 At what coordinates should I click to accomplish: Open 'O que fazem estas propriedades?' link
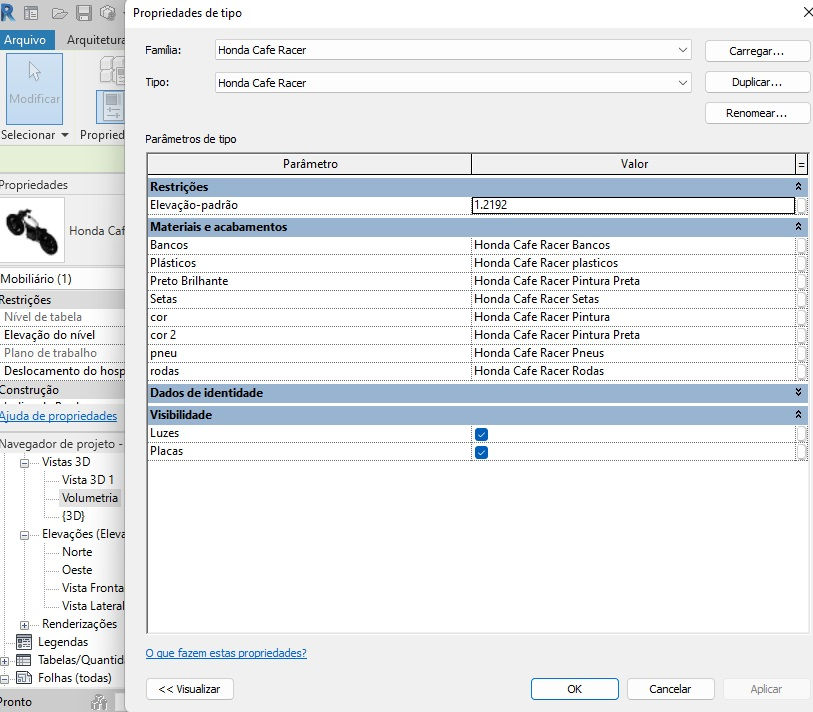point(226,653)
